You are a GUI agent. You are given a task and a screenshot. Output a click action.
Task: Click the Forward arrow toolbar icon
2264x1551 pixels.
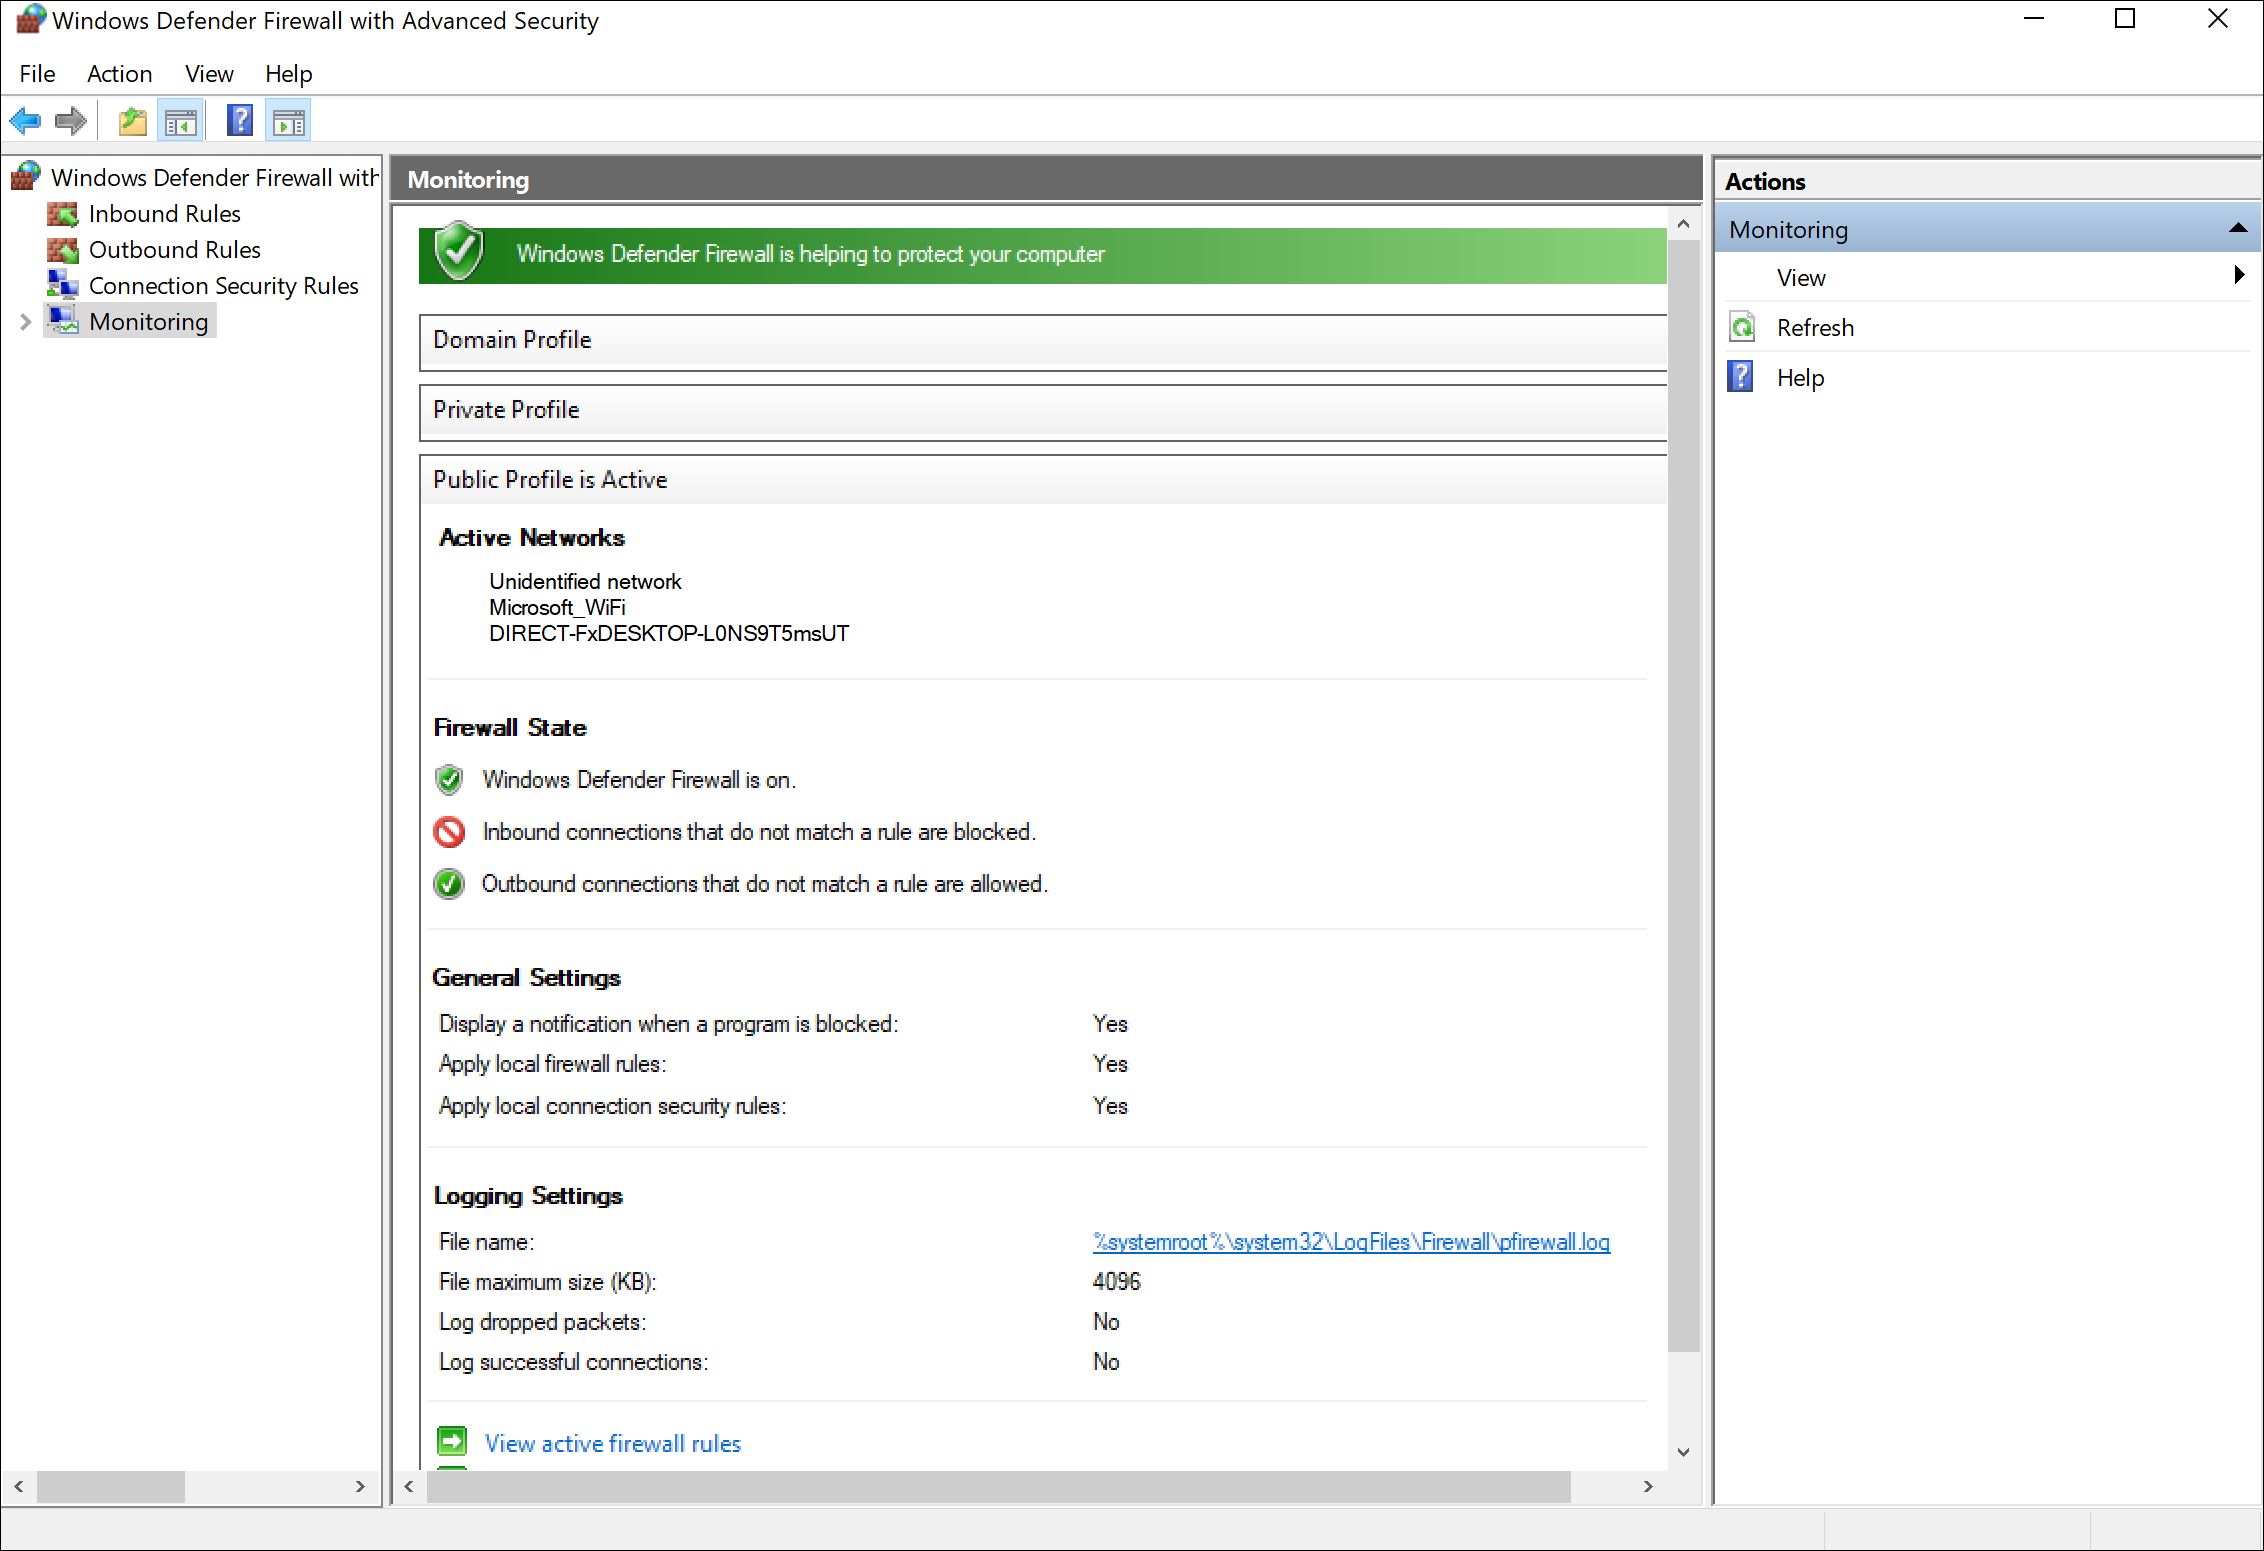click(70, 122)
